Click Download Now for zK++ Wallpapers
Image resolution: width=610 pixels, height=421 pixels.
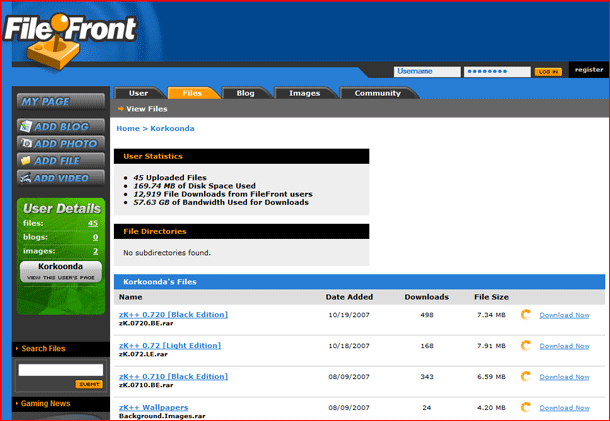coord(564,408)
